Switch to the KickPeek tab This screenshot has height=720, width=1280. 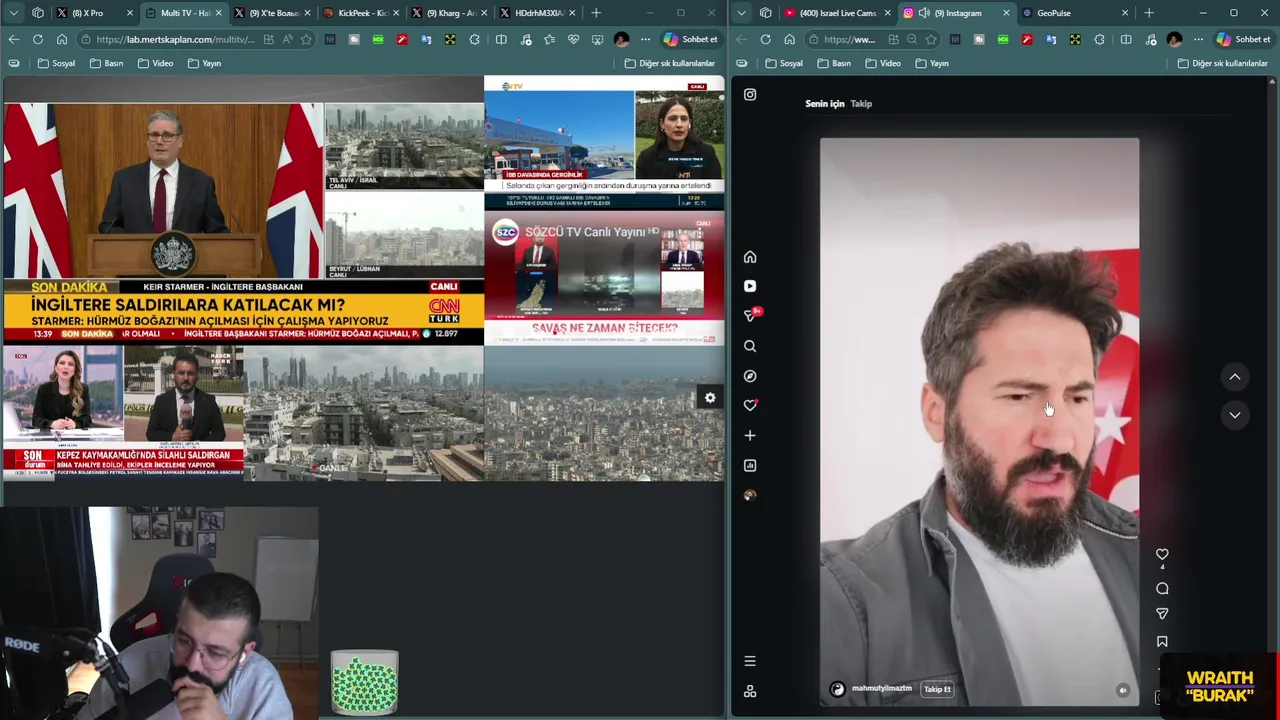pos(362,13)
